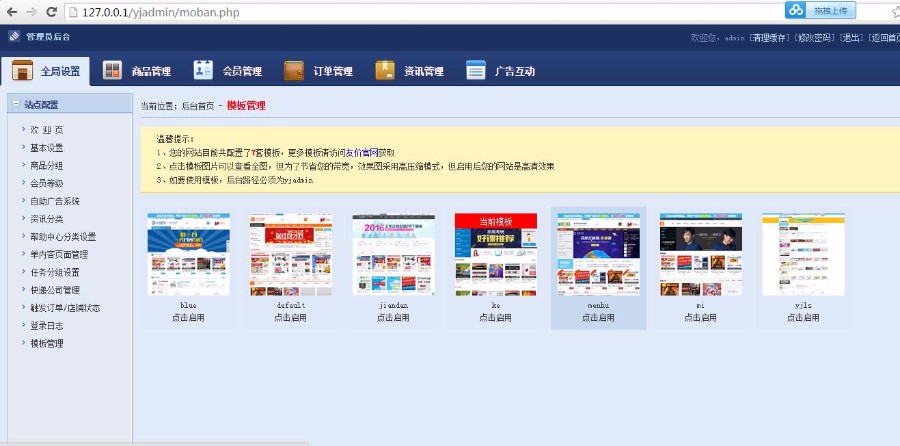Click 点击启用 under yjlz template
The width and height of the screenshot is (900, 446).
pyautogui.click(x=803, y=317)
